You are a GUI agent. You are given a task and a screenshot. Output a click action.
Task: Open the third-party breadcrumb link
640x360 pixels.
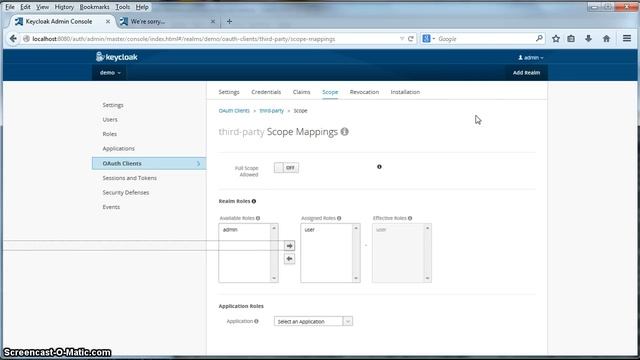272,111
